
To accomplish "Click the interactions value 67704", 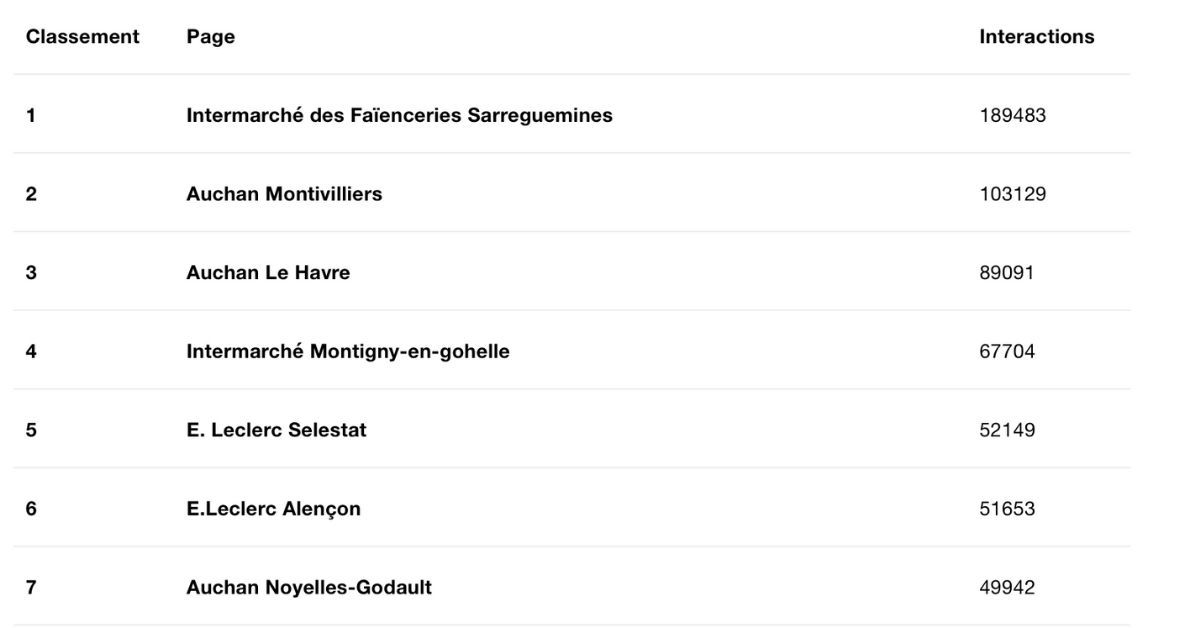I will pos(1007,351).
